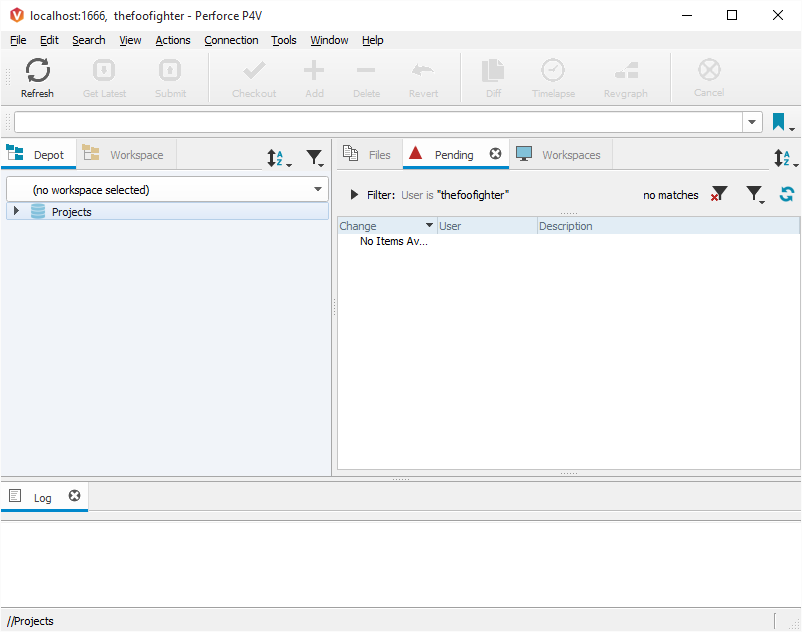Open the View menu

pyautogui.click(x=130, y=40)
